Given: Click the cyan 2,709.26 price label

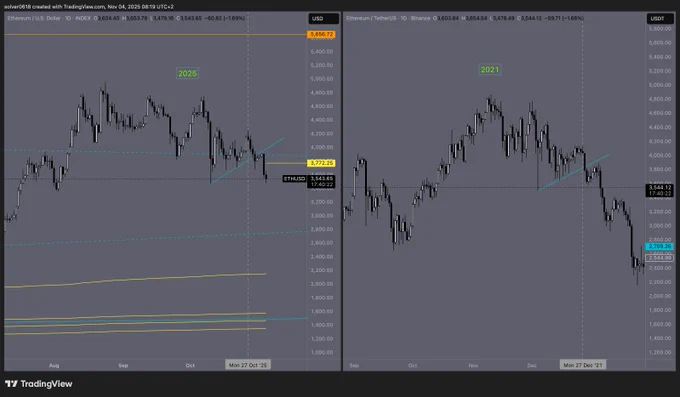Looking at the screenshot, I should 660,246.
